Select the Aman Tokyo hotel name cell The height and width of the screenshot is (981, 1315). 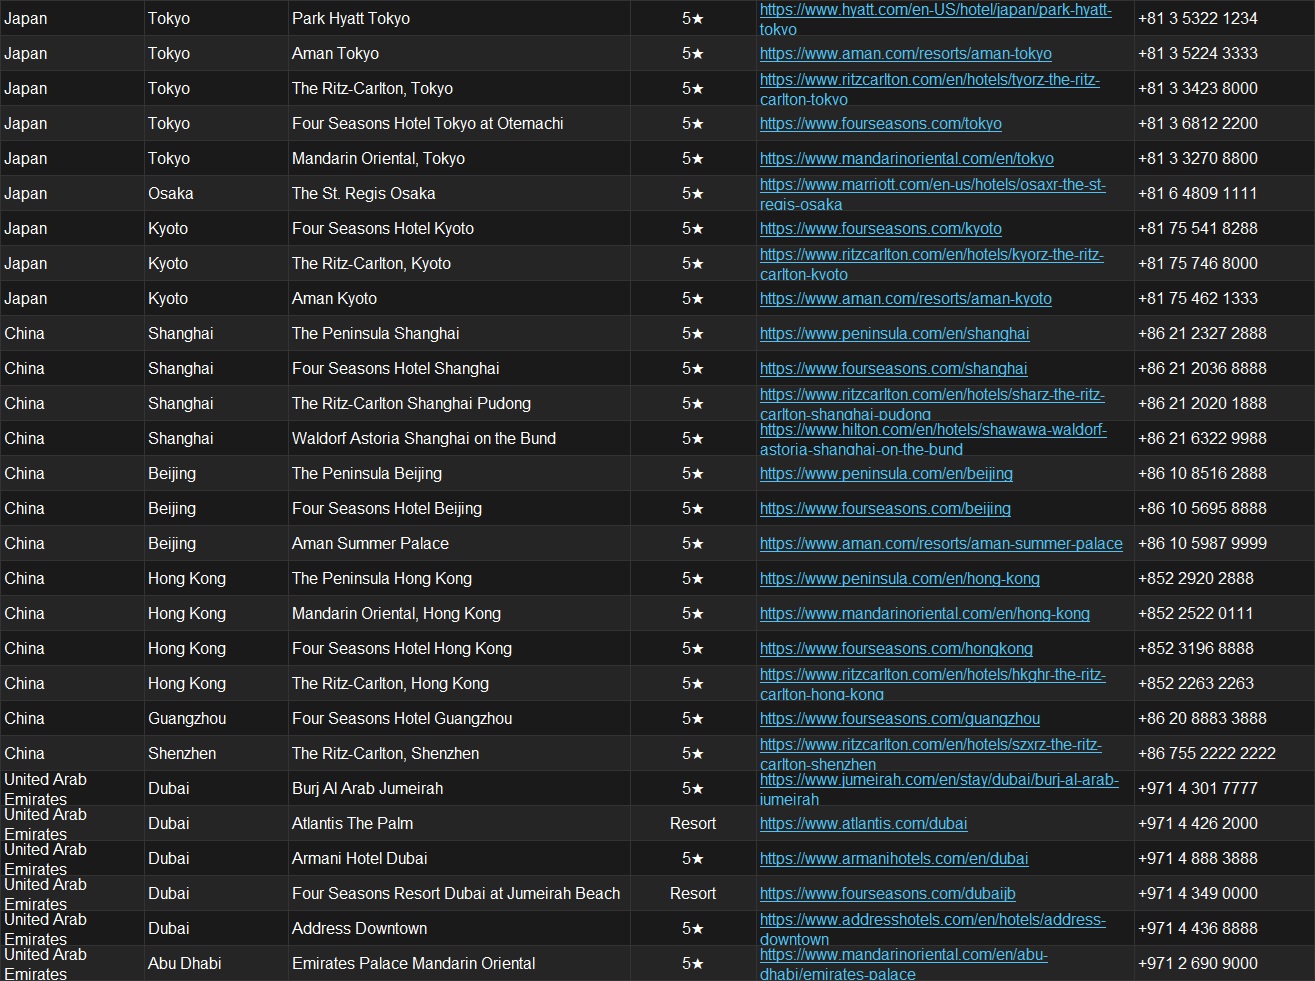pyautogui.click(x=459, y=54)
